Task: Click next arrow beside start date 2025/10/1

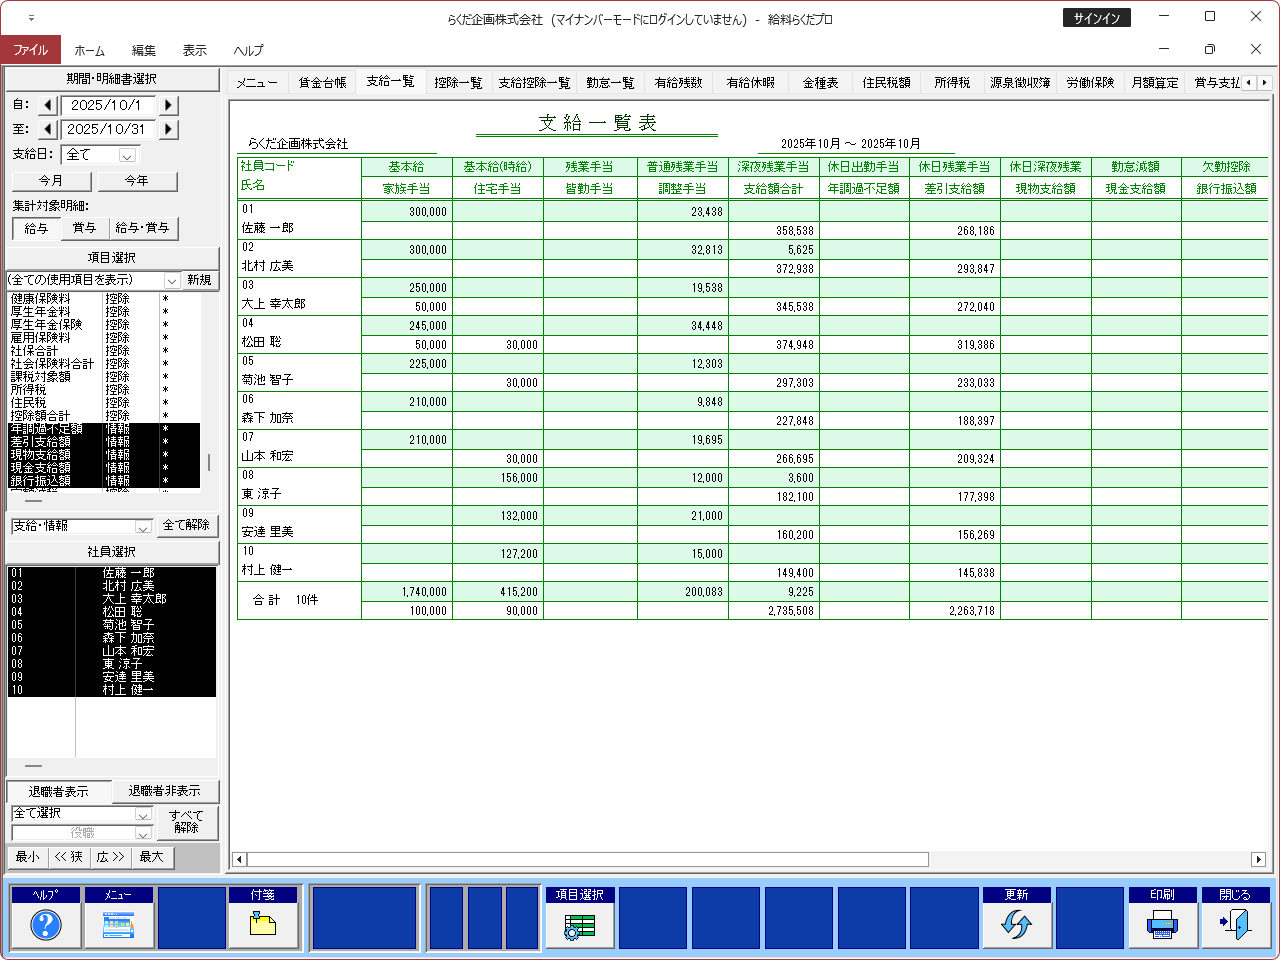Action: pyautogui.click(x=168, y=105)
